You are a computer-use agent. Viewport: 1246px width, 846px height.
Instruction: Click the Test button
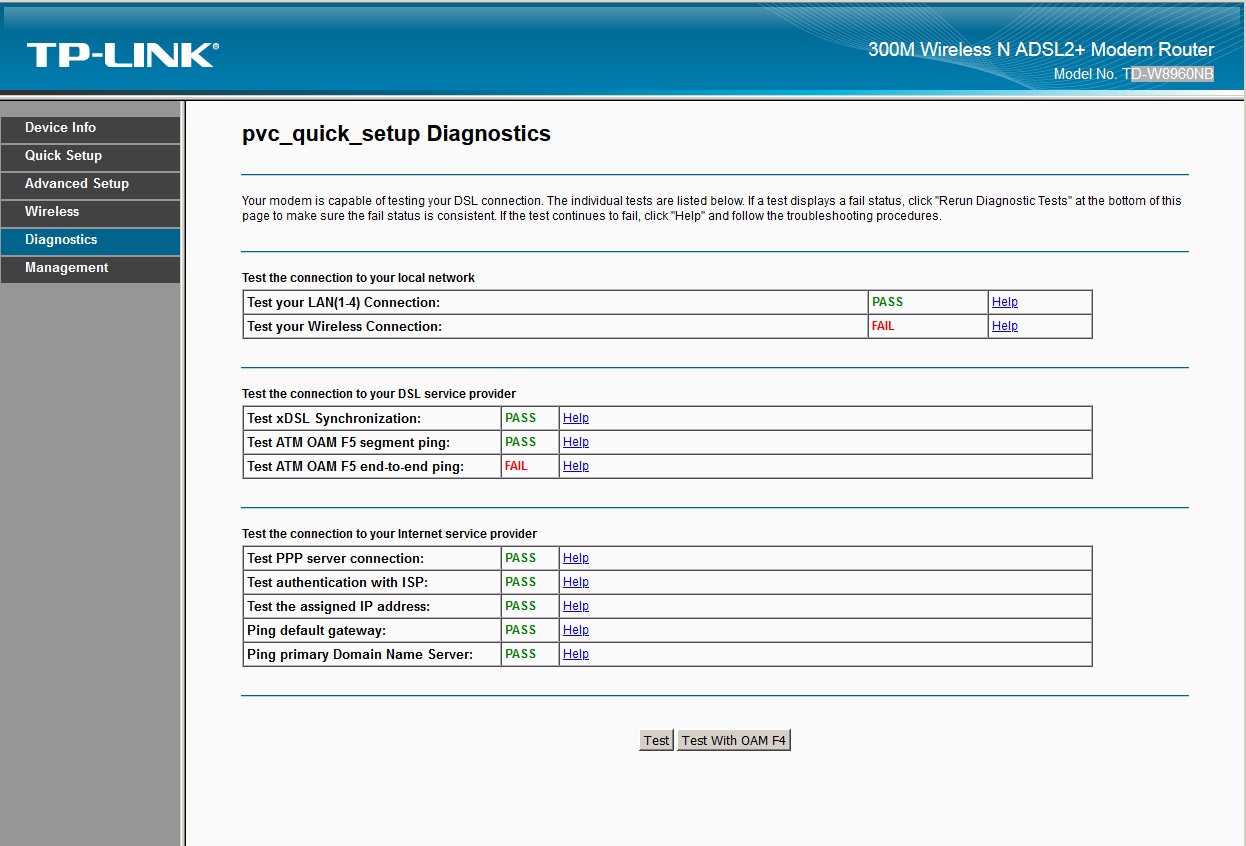pyautogui.click(x=656, y=740)
